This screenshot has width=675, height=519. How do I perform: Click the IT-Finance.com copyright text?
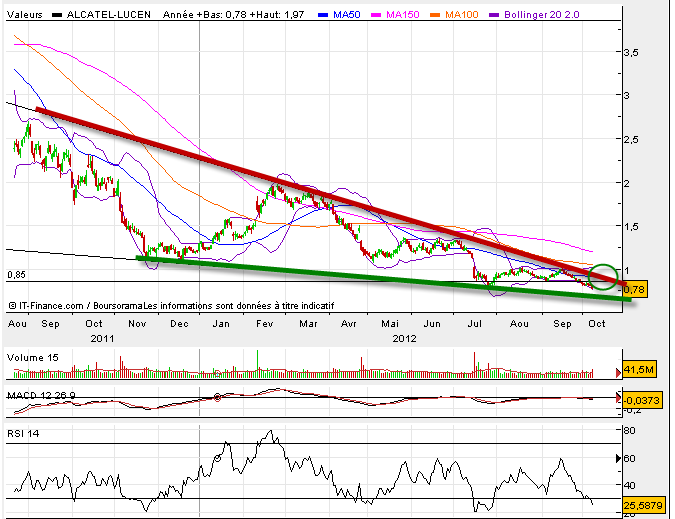click(170, 305)
